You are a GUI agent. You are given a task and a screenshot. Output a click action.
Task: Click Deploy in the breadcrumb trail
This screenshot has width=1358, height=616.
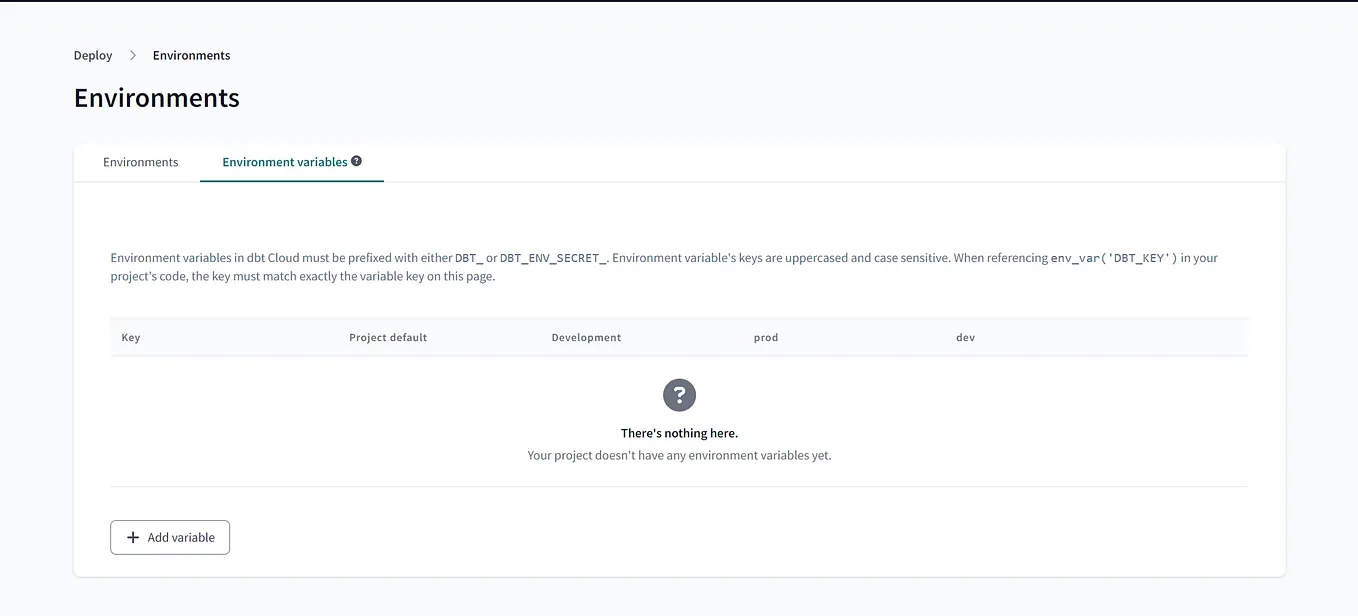pos(92,55)
